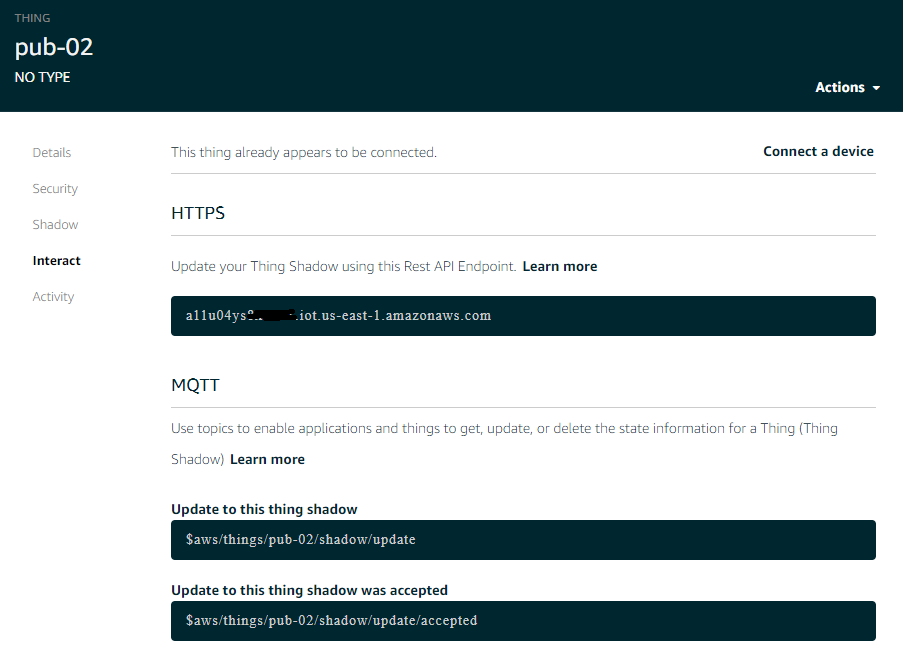
Task: View the Activity tab
Action: pos(54,297)
